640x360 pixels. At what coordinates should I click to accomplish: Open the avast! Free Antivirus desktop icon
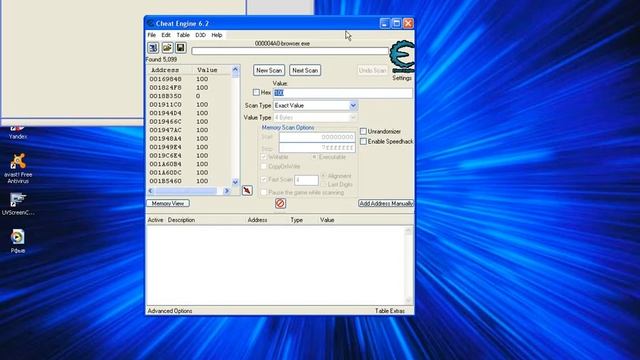coord(18,169)
